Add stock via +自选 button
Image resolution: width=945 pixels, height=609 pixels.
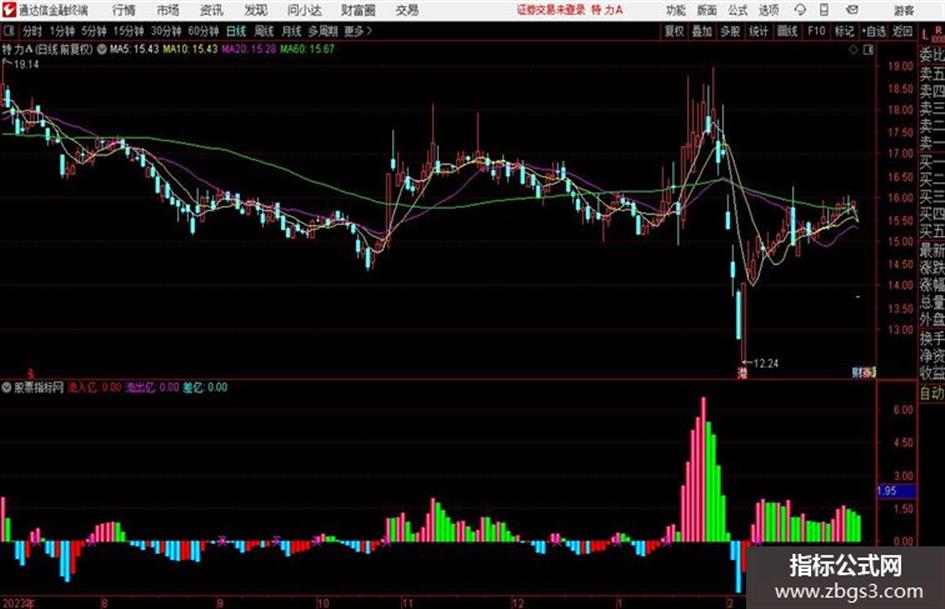coord(874,31)
